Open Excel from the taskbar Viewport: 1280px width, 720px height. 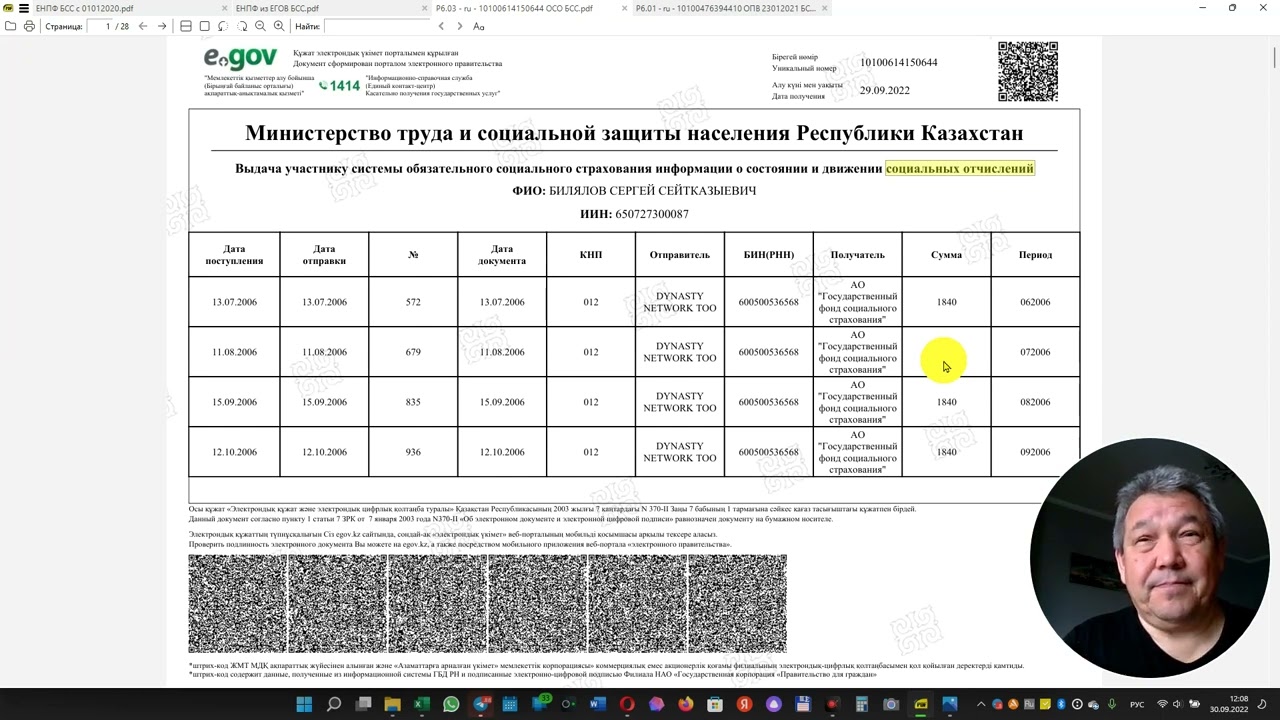[x=422, y=705]
